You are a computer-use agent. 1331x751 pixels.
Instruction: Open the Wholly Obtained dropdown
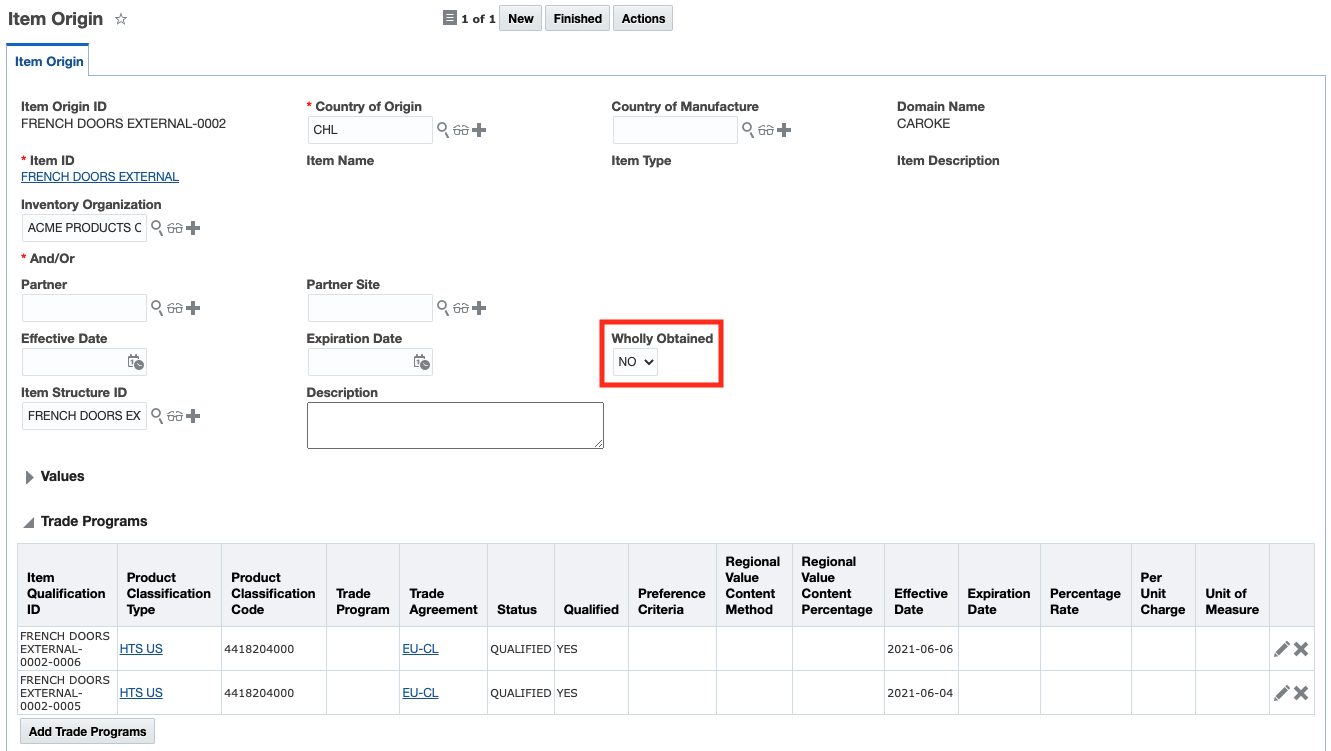[635, 362]
